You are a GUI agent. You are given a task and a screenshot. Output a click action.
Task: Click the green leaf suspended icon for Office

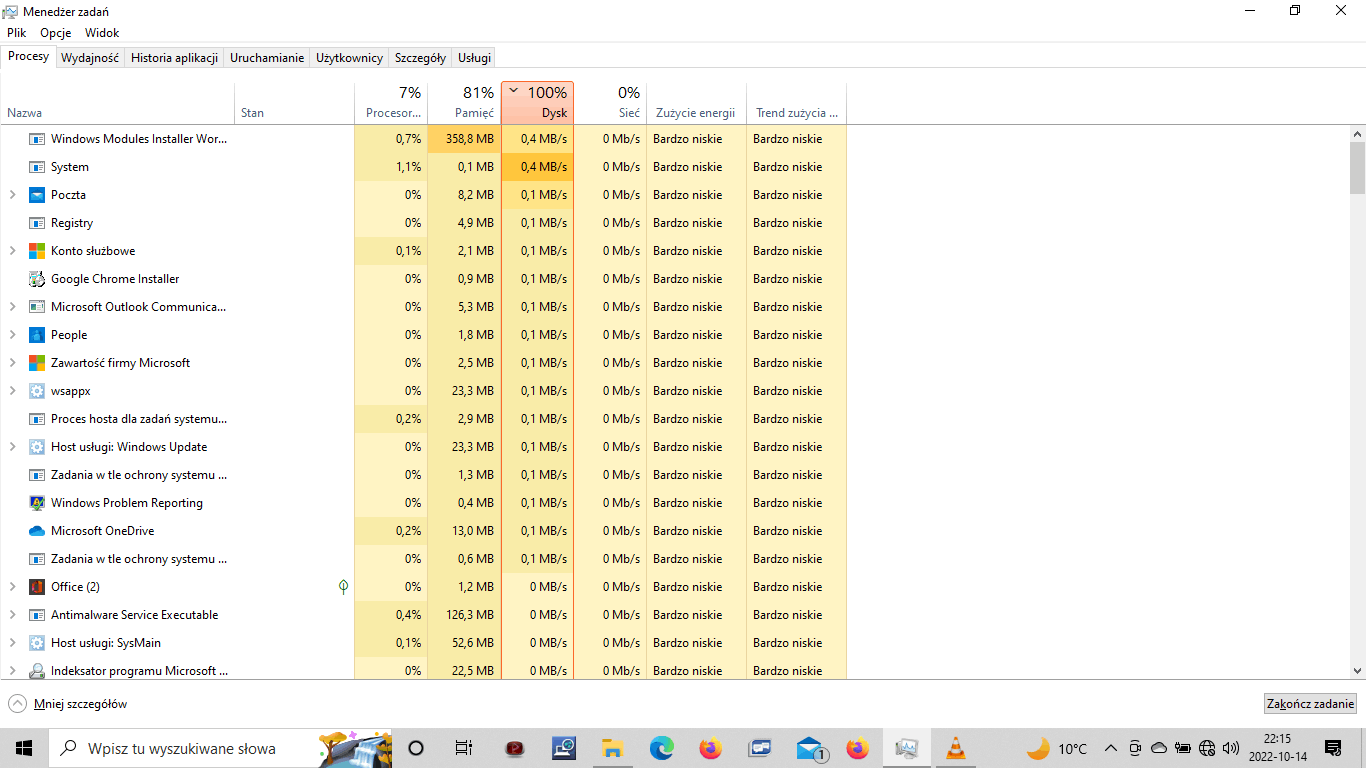pyautogui.click(x=343, y=587)
